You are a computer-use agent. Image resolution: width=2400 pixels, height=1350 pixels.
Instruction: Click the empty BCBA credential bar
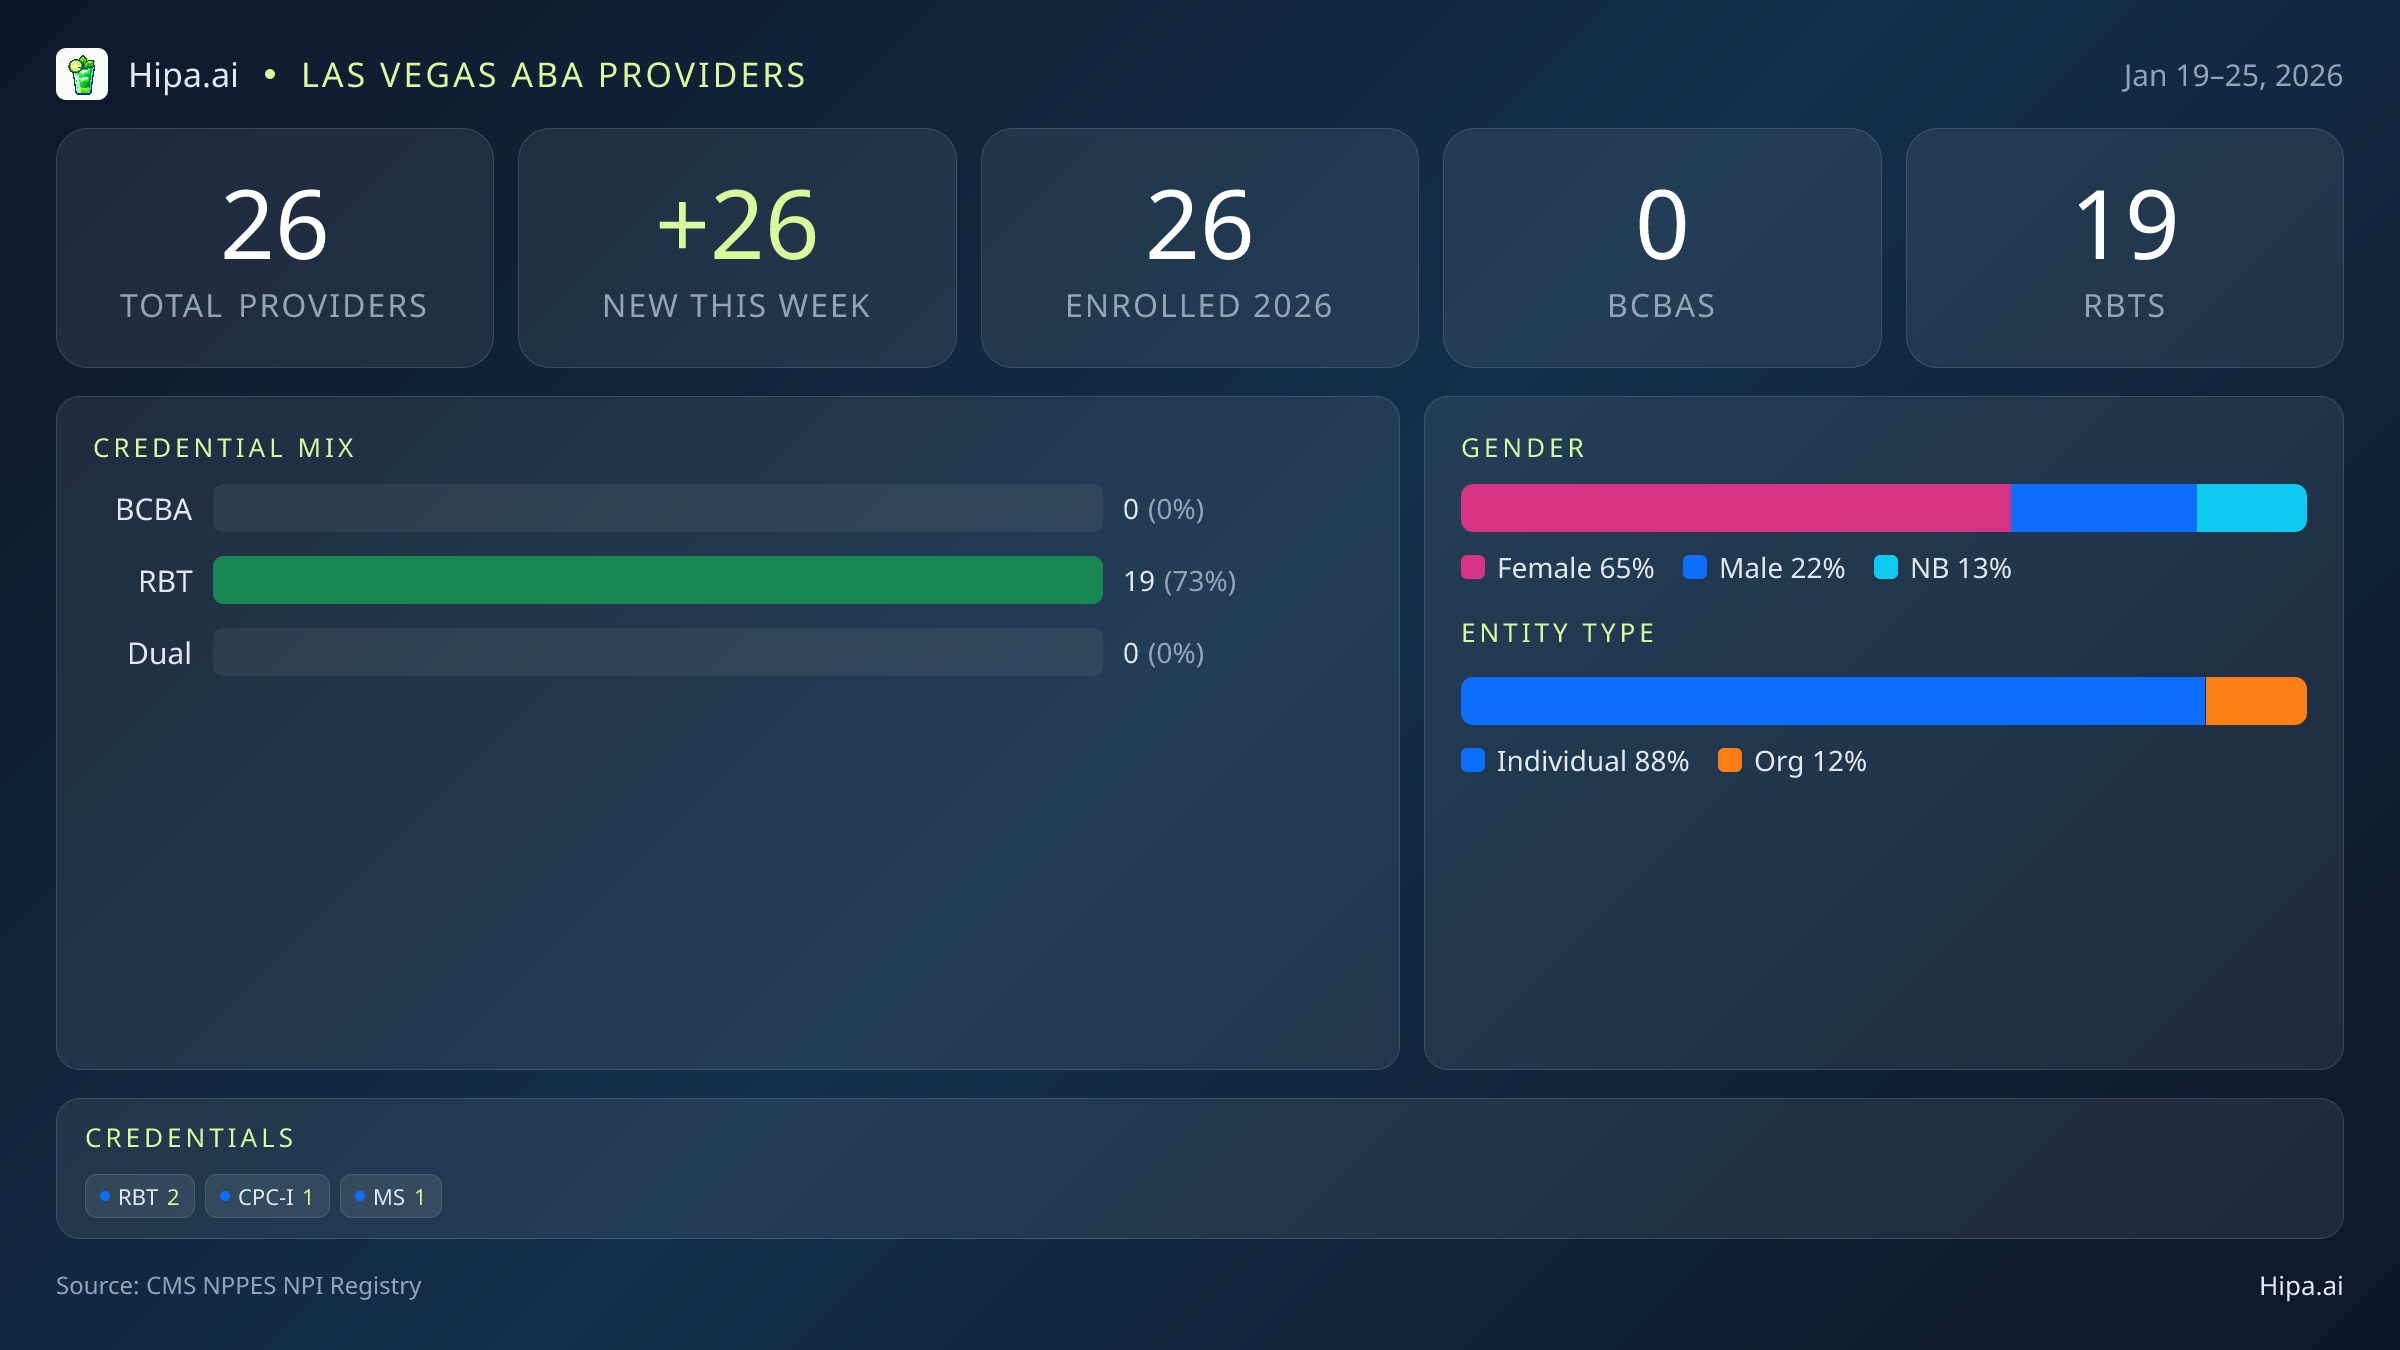658,509
